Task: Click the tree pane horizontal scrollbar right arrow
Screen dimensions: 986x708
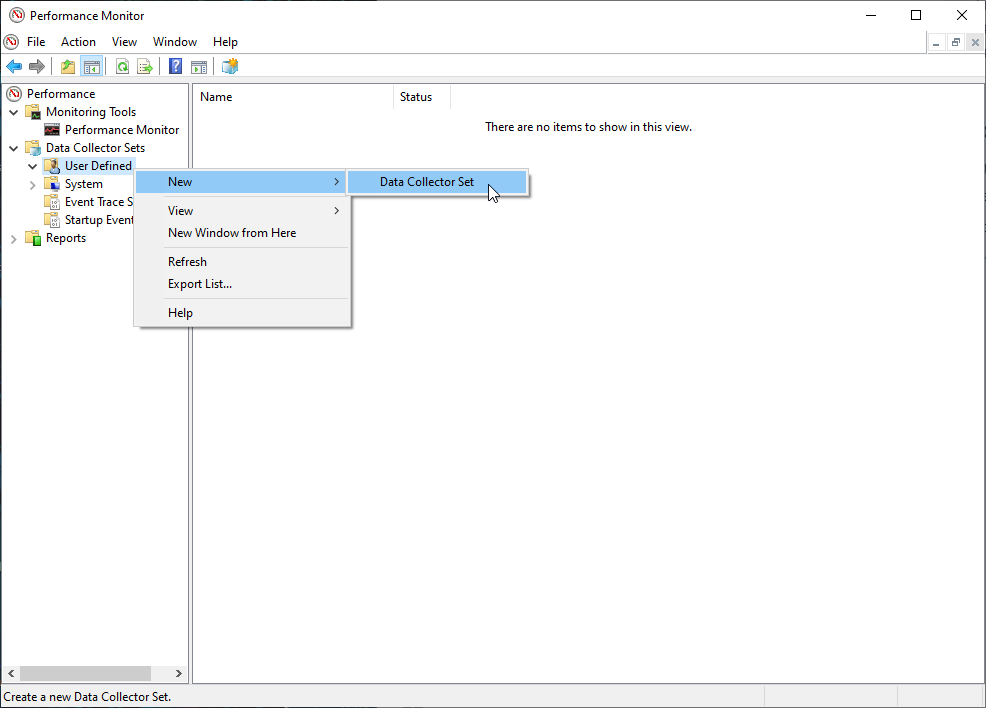Action: (179, 674)
